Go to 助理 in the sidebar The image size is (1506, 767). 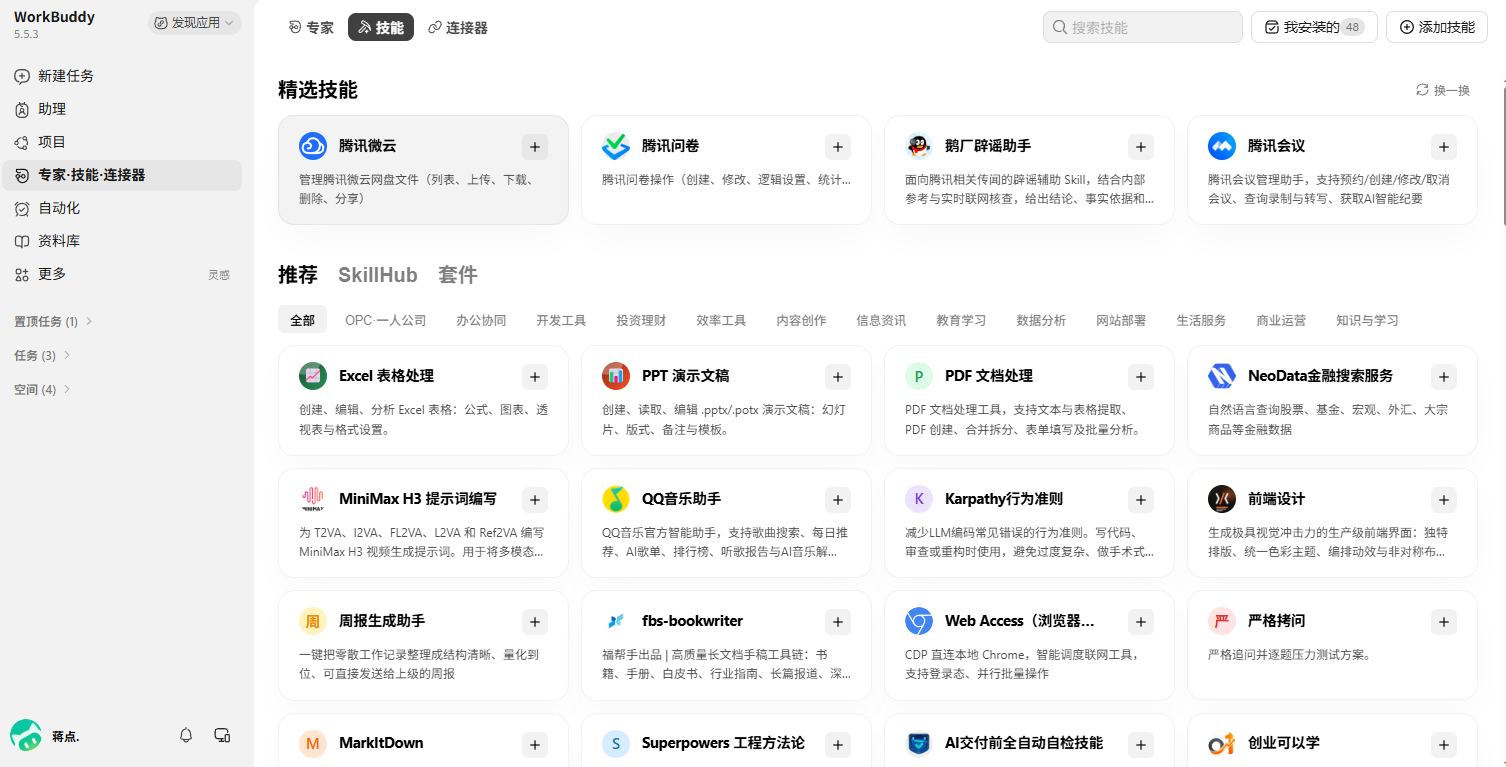click(122, 109)
